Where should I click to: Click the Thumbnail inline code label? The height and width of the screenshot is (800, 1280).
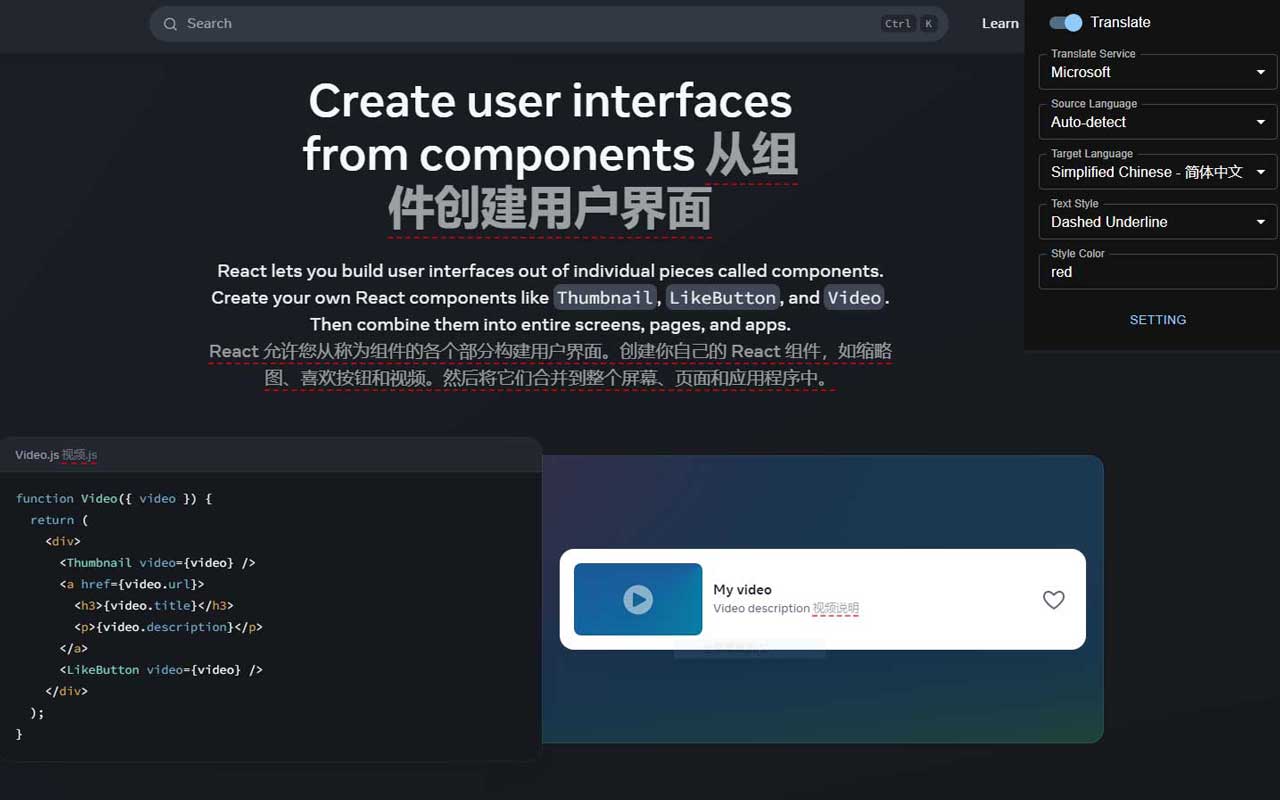tap(605, 298)
